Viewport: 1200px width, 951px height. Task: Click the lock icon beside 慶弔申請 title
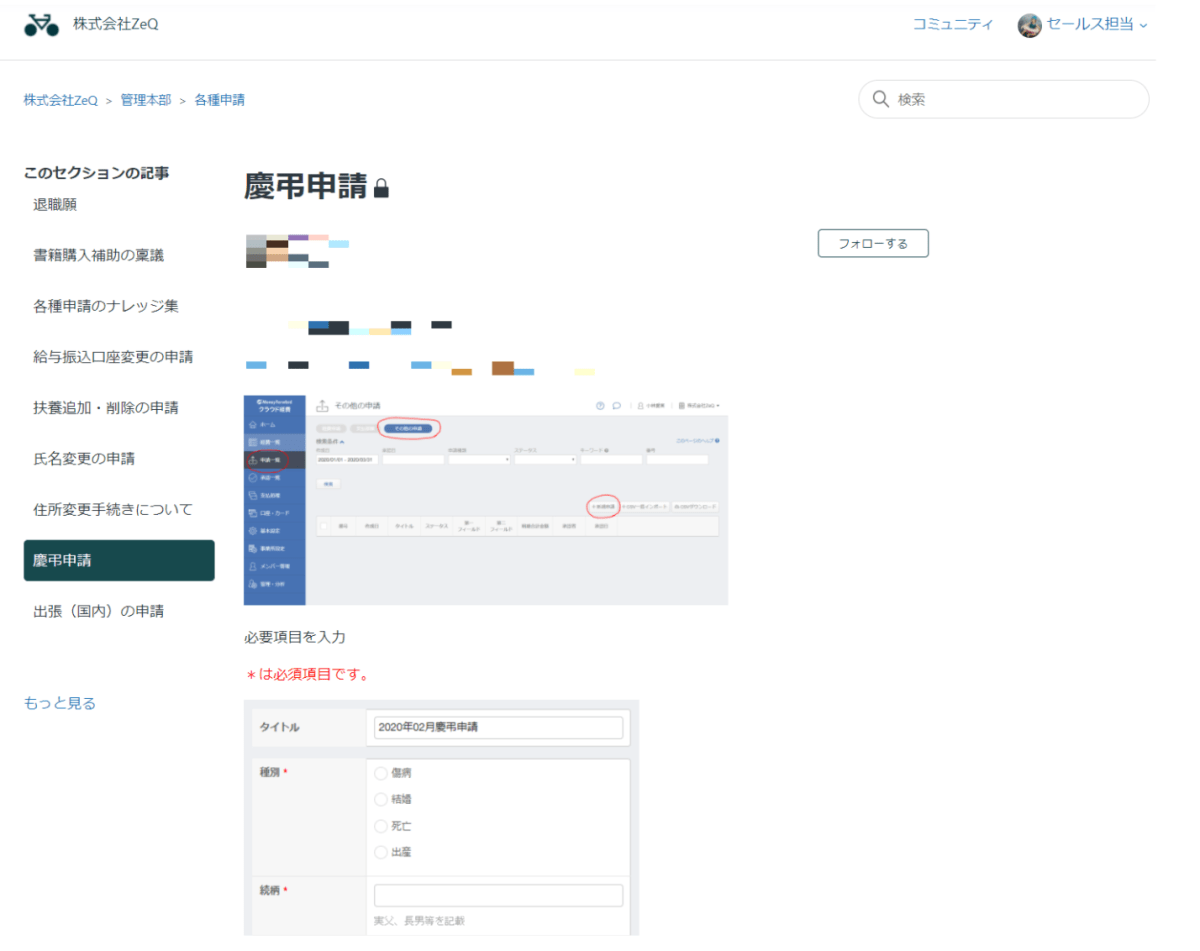tap(381, 188)
